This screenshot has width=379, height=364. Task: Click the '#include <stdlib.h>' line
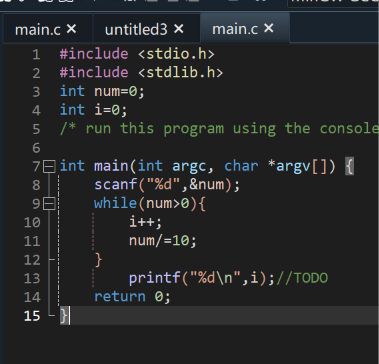141,73
